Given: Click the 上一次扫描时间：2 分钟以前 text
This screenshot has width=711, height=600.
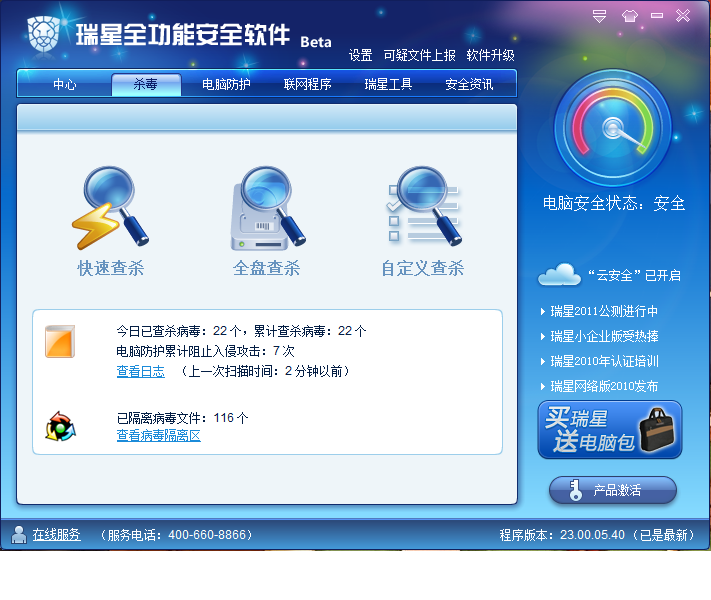Looking at the screenshot, I should (265, 371).
